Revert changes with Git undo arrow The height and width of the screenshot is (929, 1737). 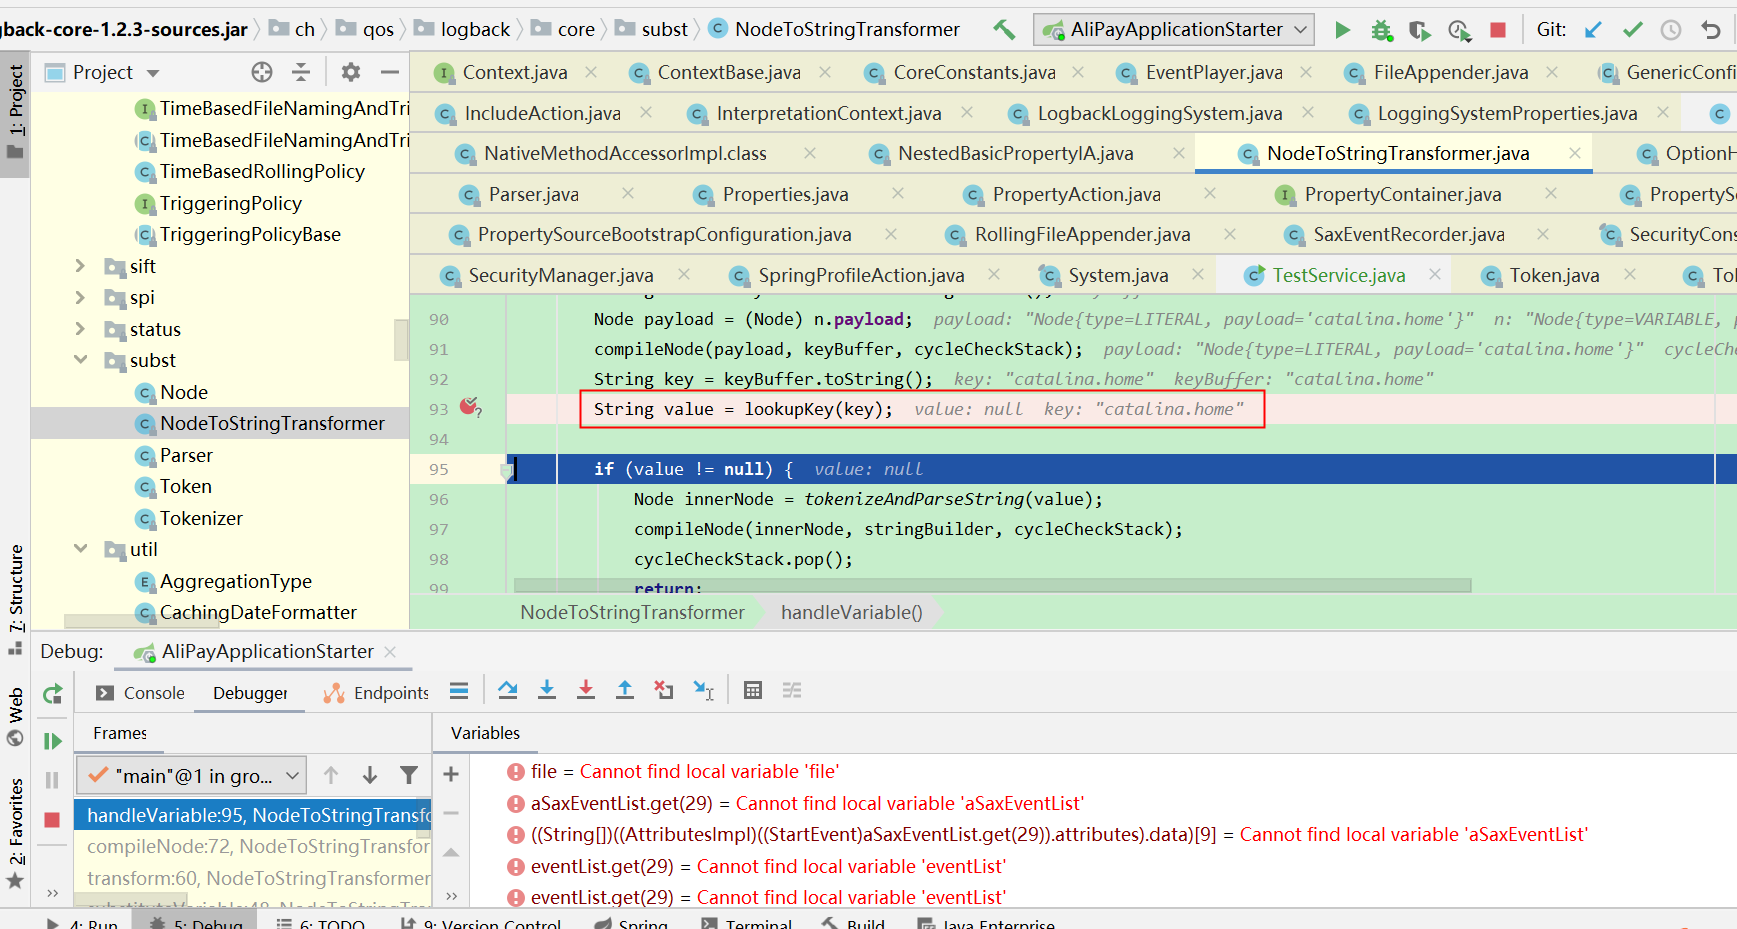[1711, 30]
